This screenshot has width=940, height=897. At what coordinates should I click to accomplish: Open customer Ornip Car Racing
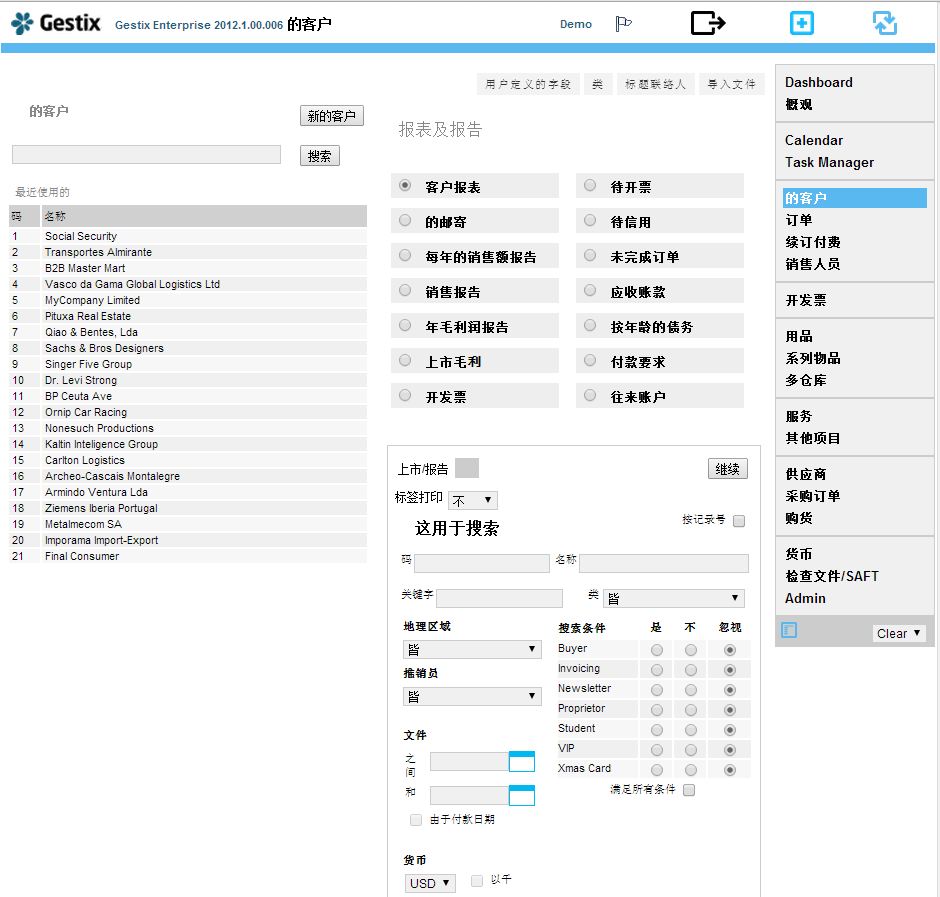click(86, 412)
